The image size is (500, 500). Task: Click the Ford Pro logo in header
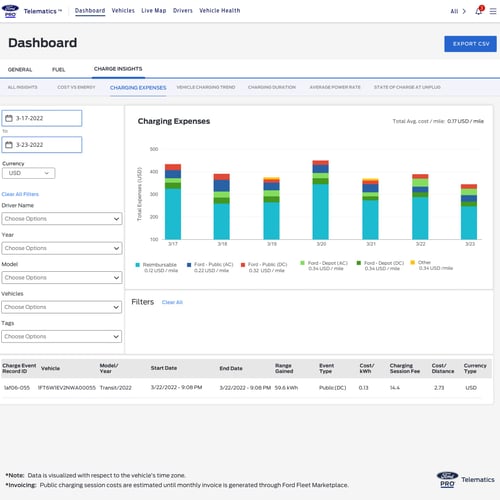pos(11,11)
